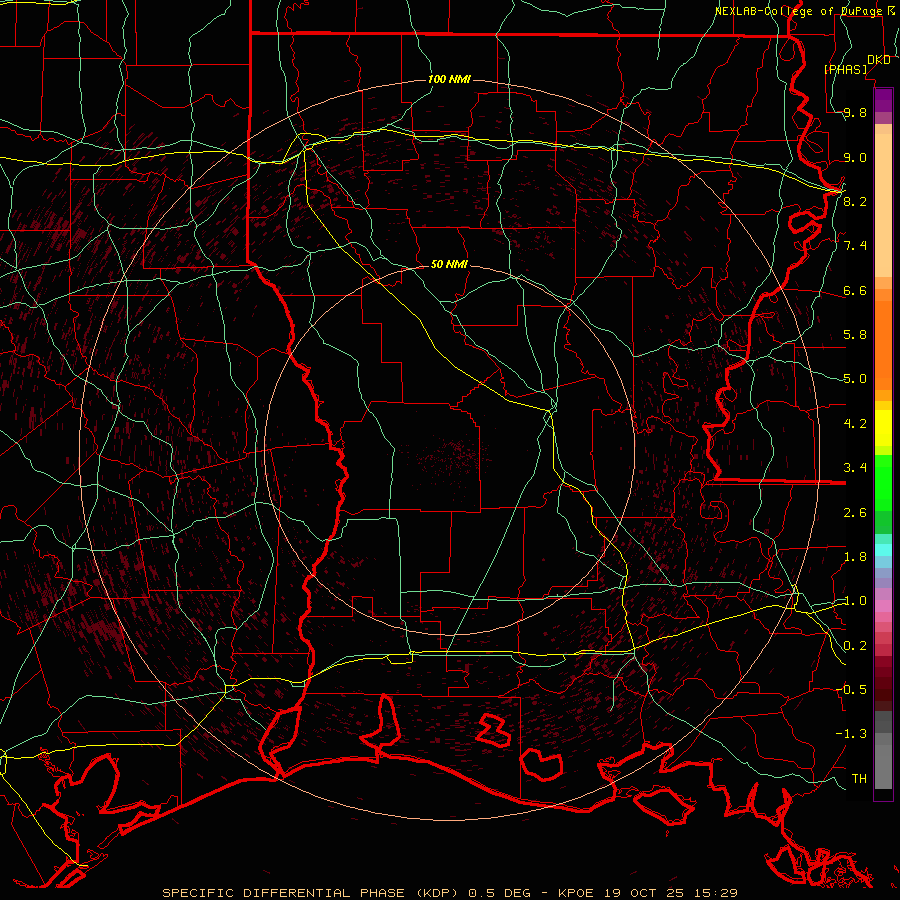
Task: Click the 5.8 value on the color scale
Action: tap(855, 335)
